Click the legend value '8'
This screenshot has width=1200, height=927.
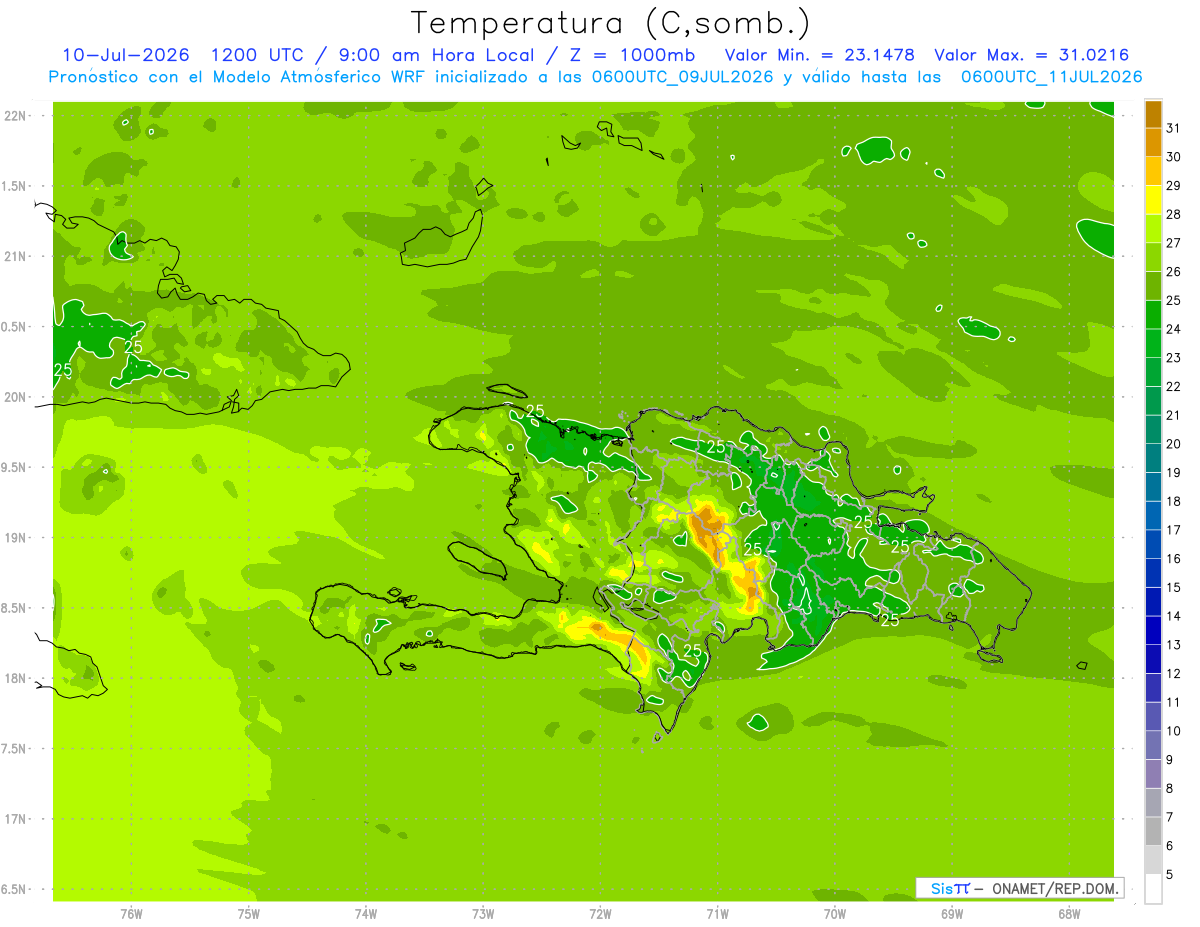(x=1169, y=788)
